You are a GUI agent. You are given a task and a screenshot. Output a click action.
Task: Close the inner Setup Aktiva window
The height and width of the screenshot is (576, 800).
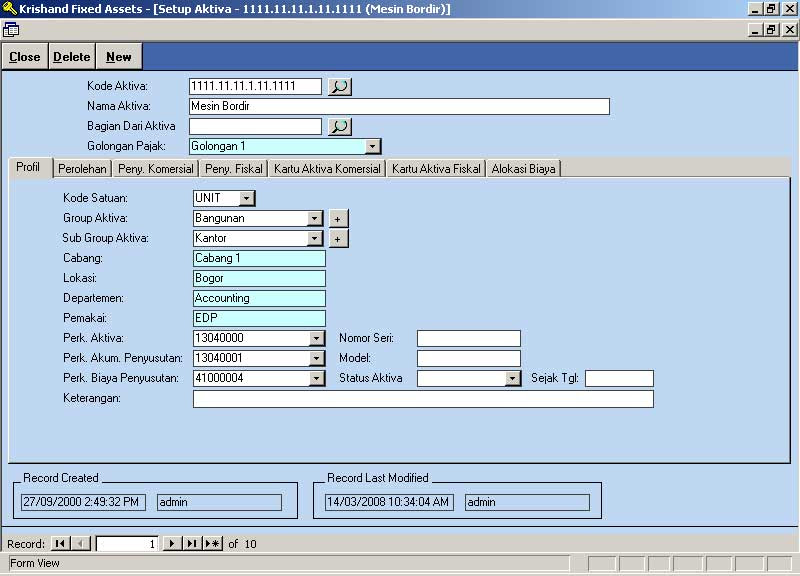tap(789, 30)
